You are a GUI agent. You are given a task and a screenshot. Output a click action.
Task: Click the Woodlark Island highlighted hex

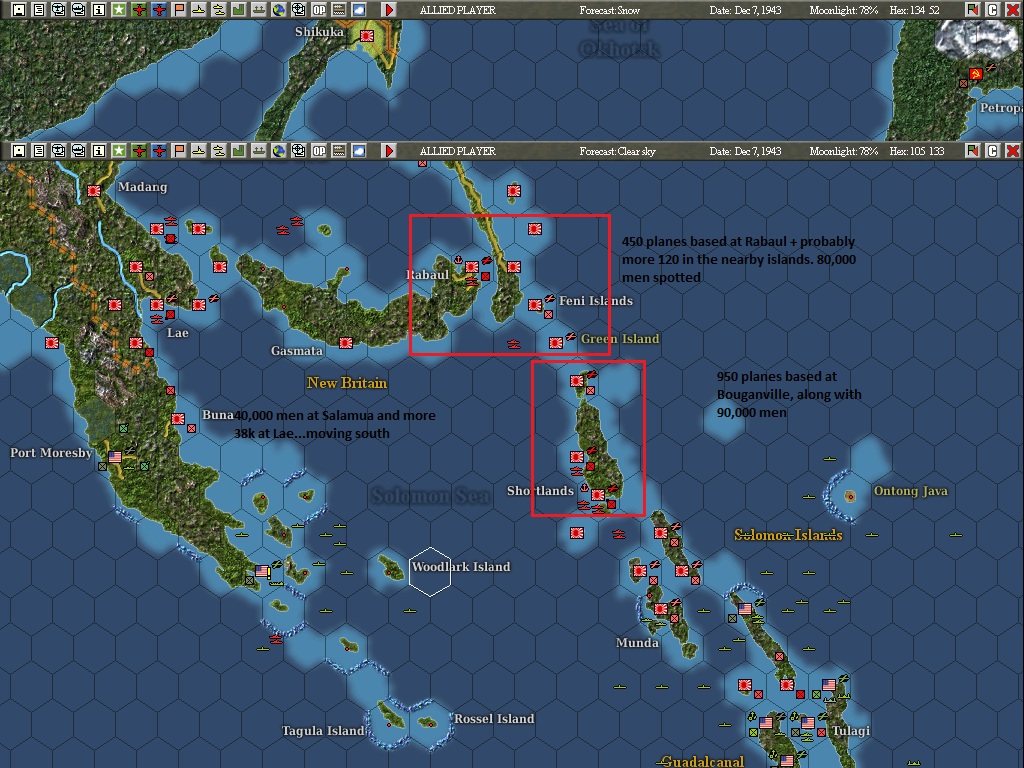point(430,571)
